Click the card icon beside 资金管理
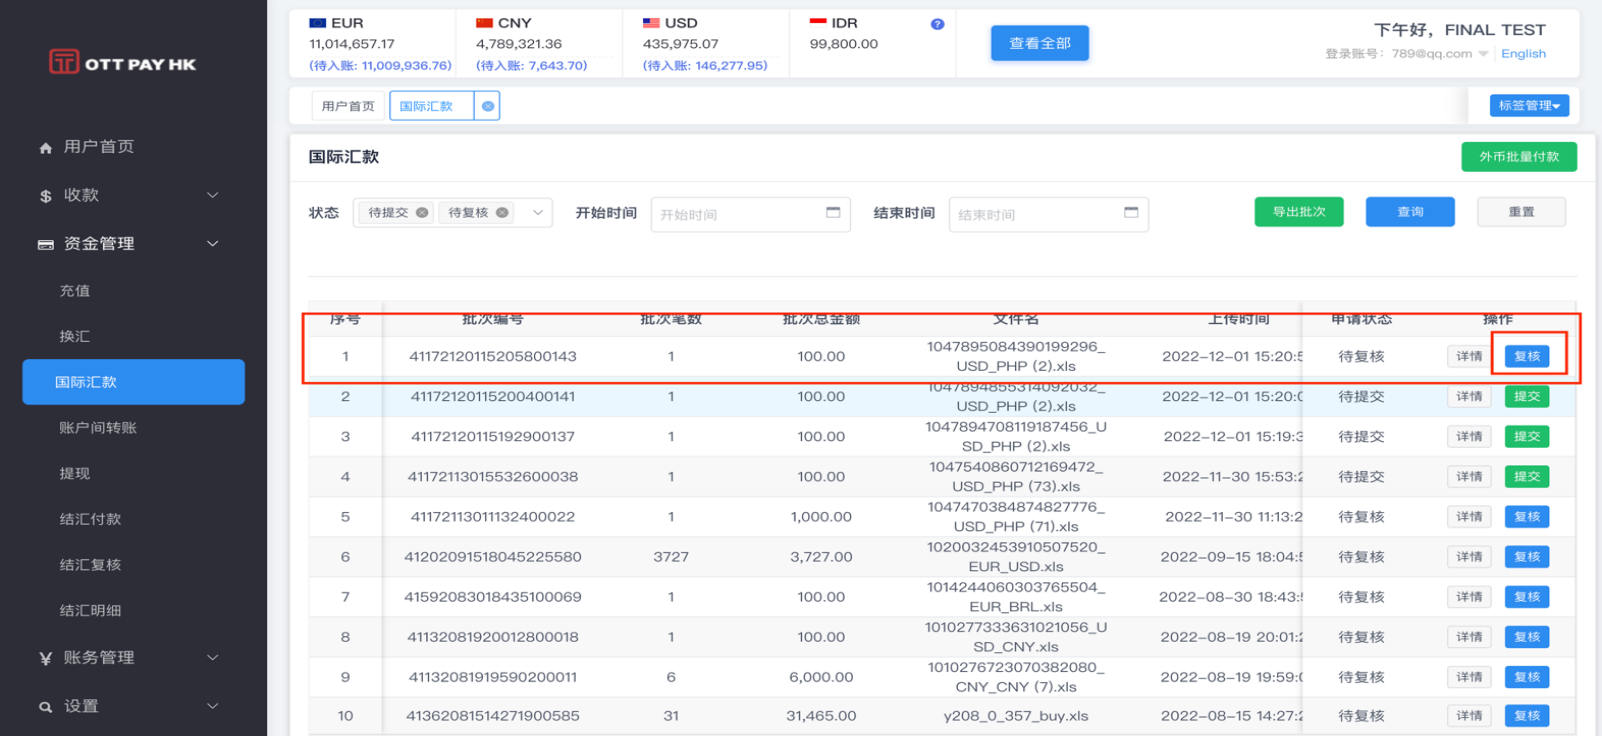 45,244
